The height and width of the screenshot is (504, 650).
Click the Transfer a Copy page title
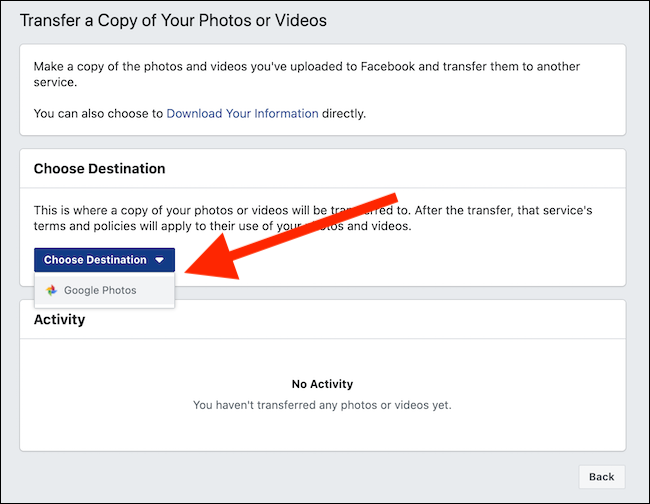[x=173, y=20]
